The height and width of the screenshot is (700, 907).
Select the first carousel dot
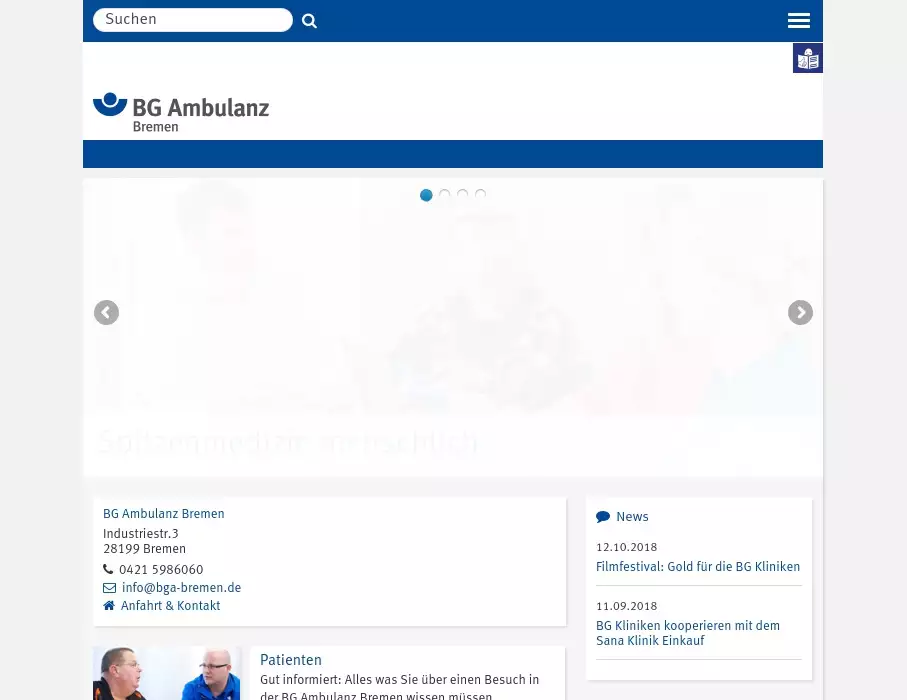pyautogui.click(x=426, y=195)
